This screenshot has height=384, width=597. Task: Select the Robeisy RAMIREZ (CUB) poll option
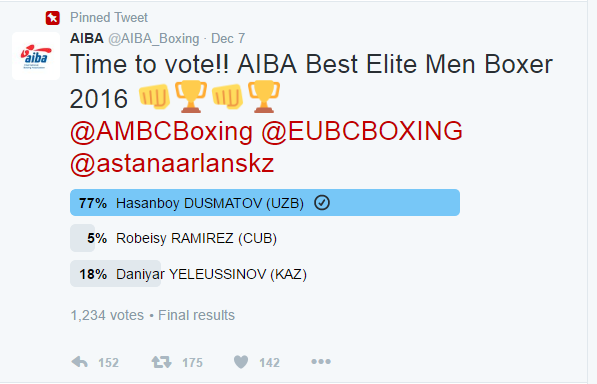(174, 238)
